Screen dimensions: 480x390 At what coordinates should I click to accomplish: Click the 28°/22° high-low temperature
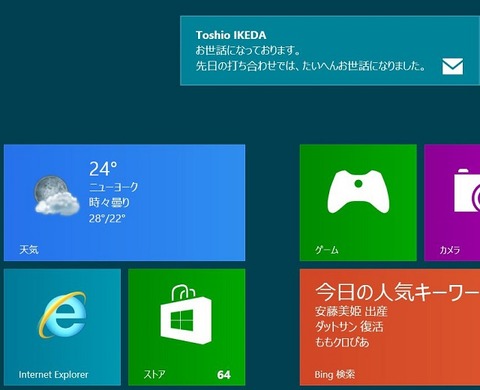(x=107, y=219)
